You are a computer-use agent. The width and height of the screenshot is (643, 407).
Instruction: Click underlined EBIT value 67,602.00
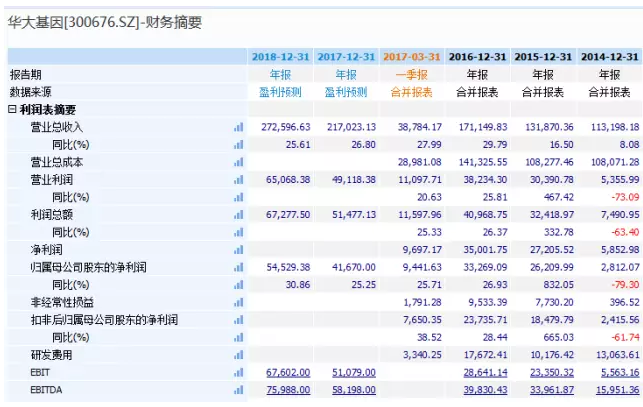(x=286, y=372)
